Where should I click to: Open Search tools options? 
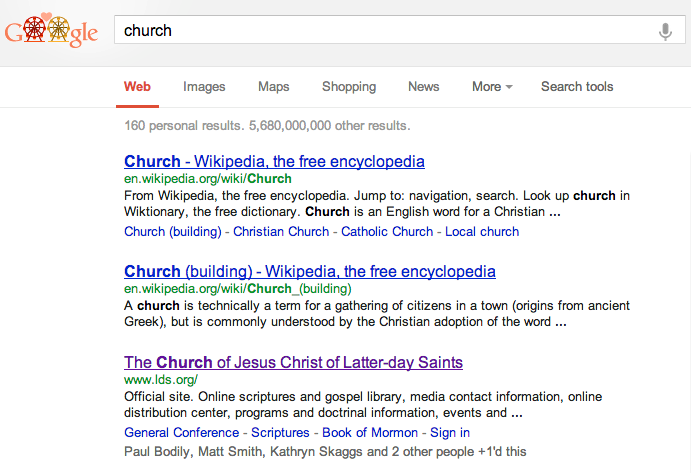coord(577,87)
